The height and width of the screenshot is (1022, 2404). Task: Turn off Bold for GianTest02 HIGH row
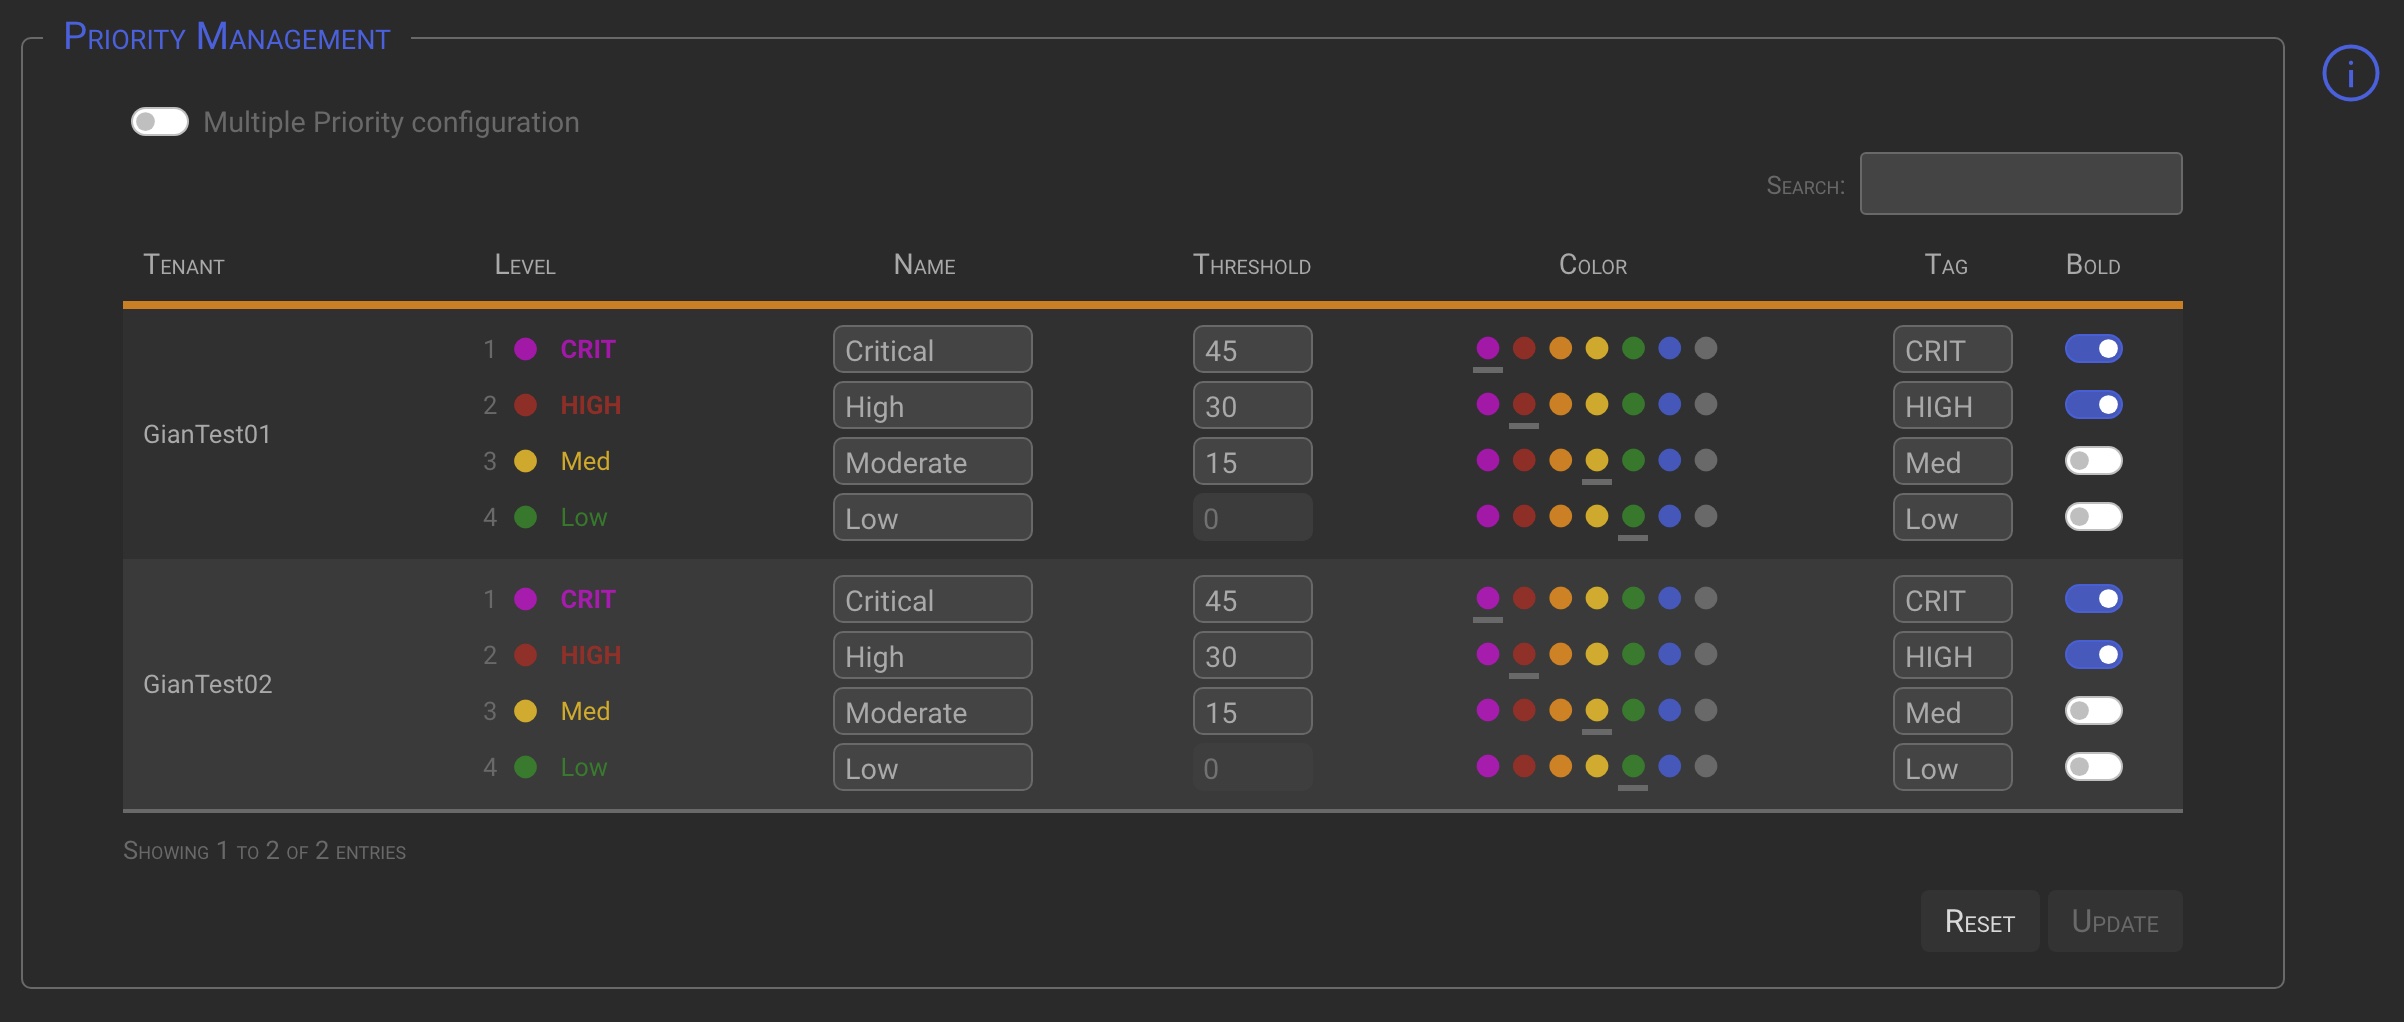[2093, 655]
